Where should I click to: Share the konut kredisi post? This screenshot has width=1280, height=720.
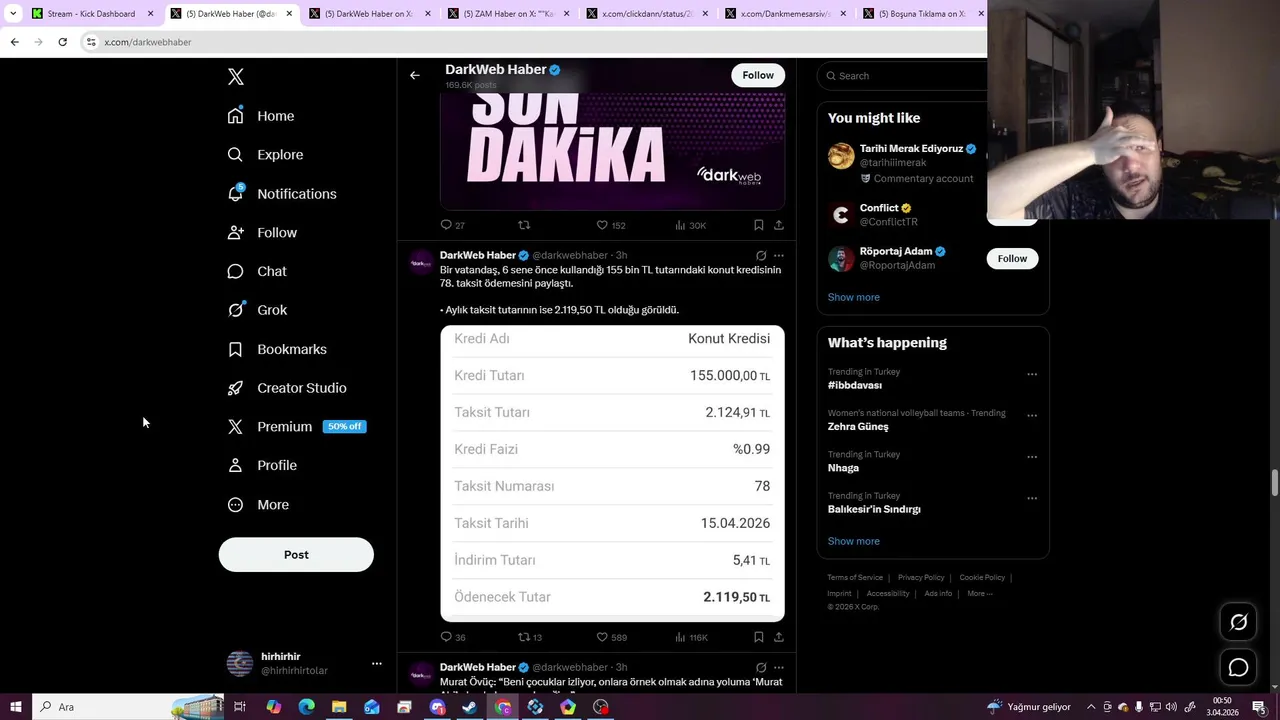pos(779,637)
